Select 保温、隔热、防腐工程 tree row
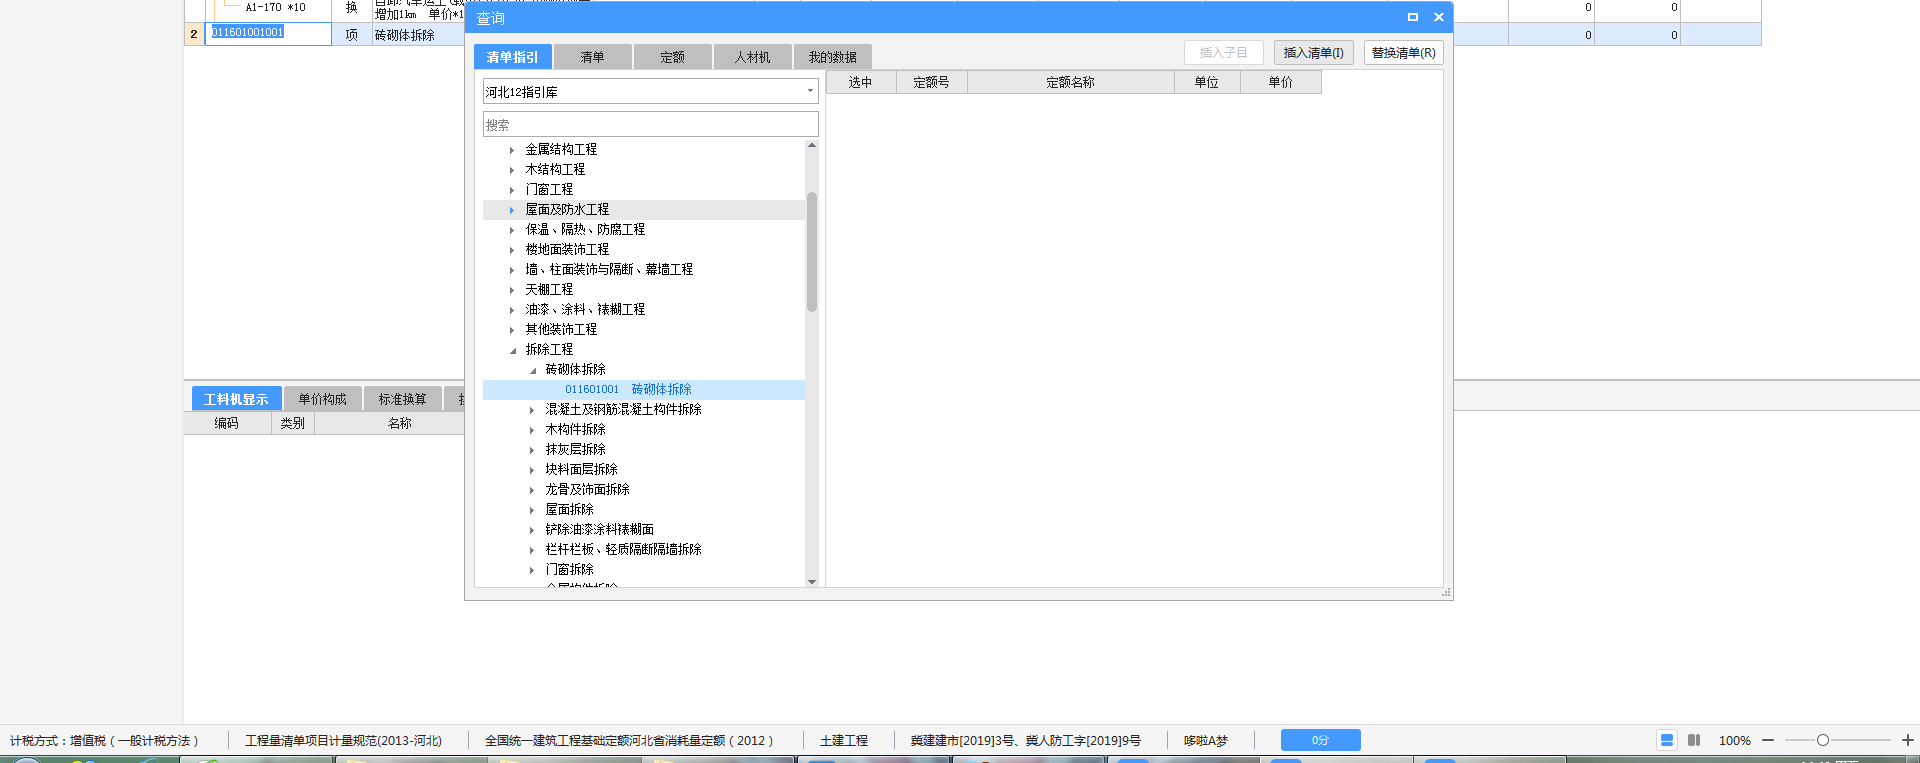The width and height of the screenshot is (1920, 763). click(x=643, y=230)
